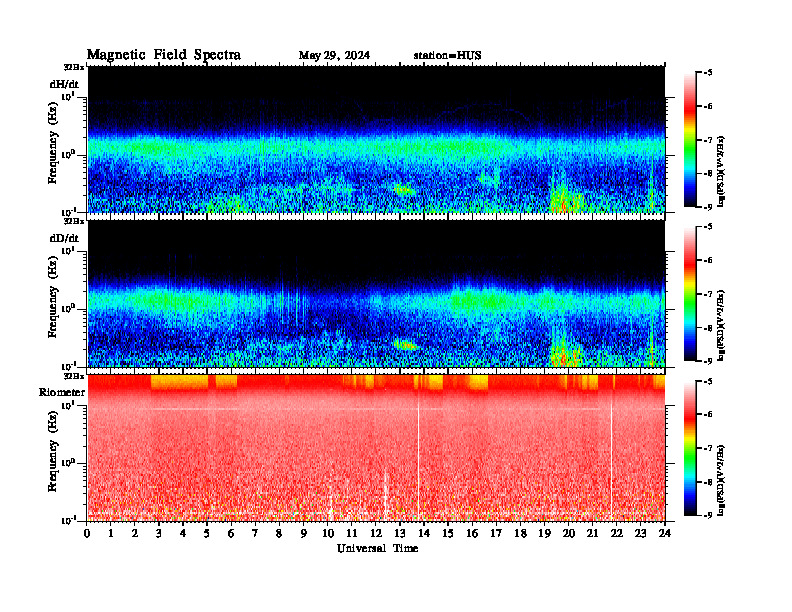Select the date text "May 29, 2024"
Screen dimensions: 792x612
(x=334, y=55)
